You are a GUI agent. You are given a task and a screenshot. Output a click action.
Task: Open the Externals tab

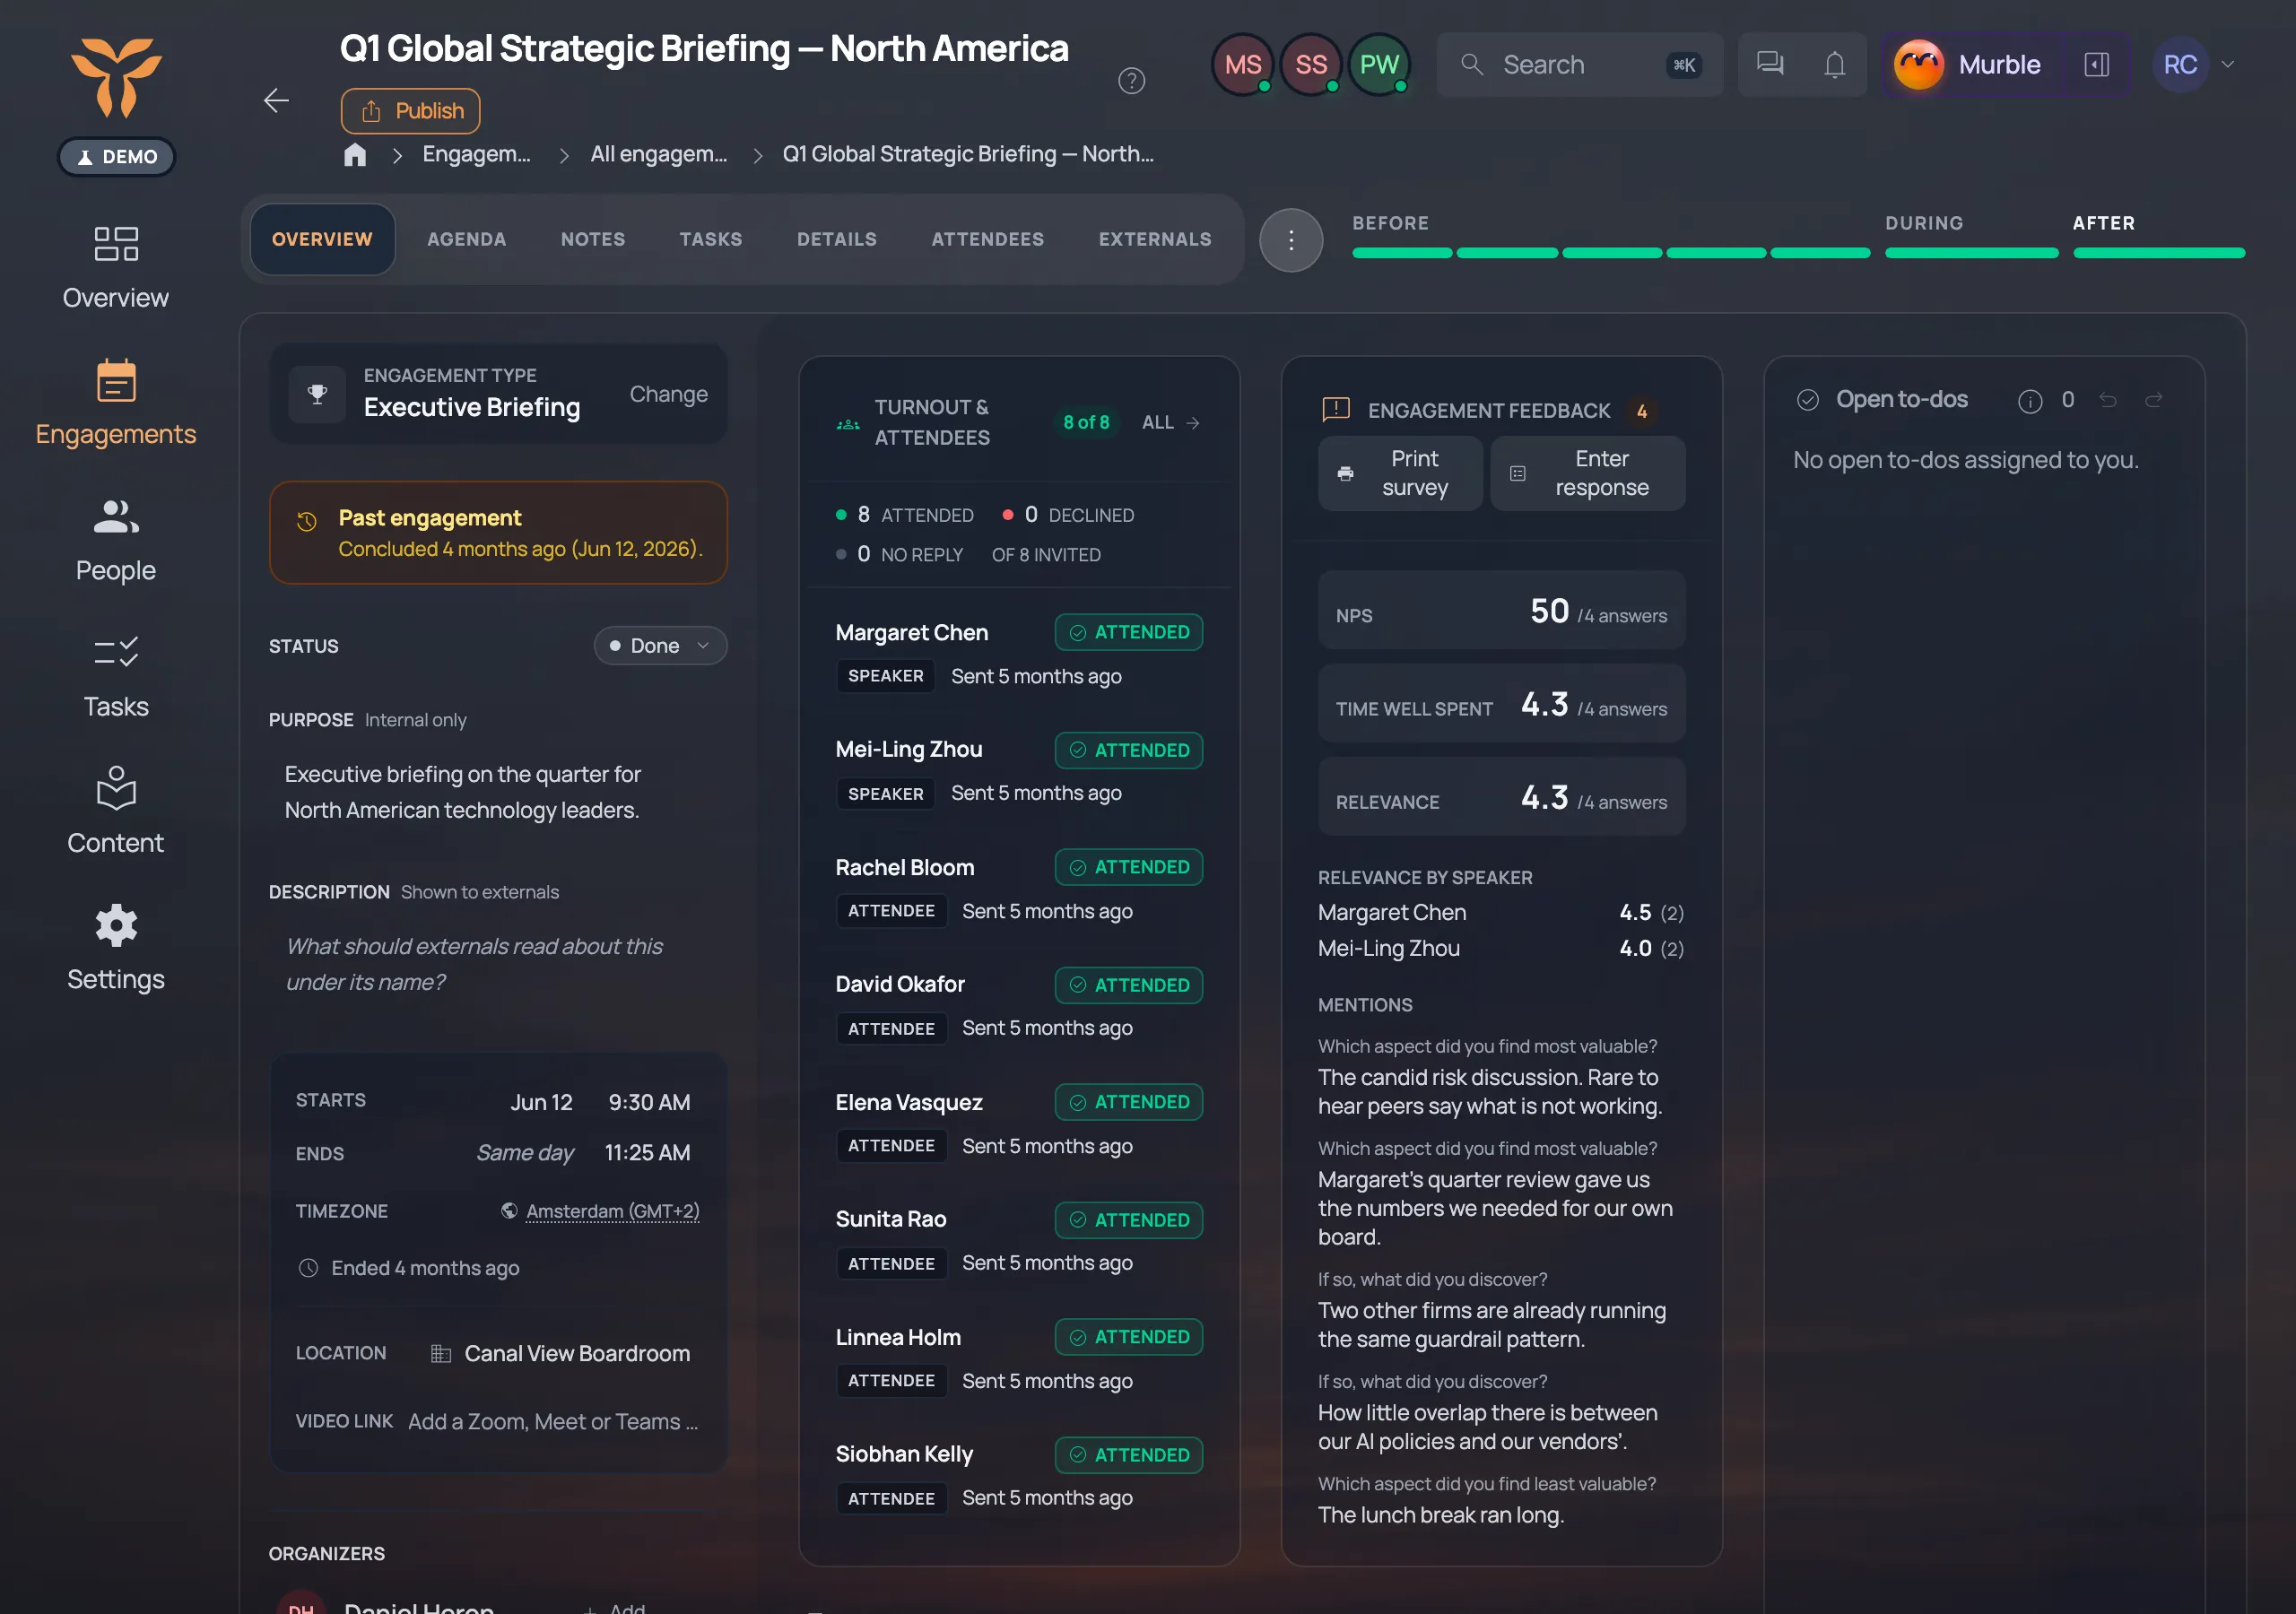pyautogui.click(x=1155, y=240)
